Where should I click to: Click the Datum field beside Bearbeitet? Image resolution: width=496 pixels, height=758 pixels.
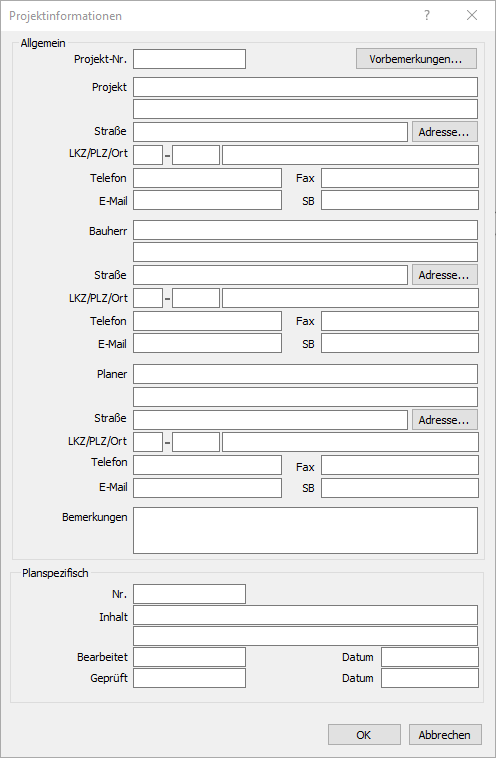click(x=430, y=657)
